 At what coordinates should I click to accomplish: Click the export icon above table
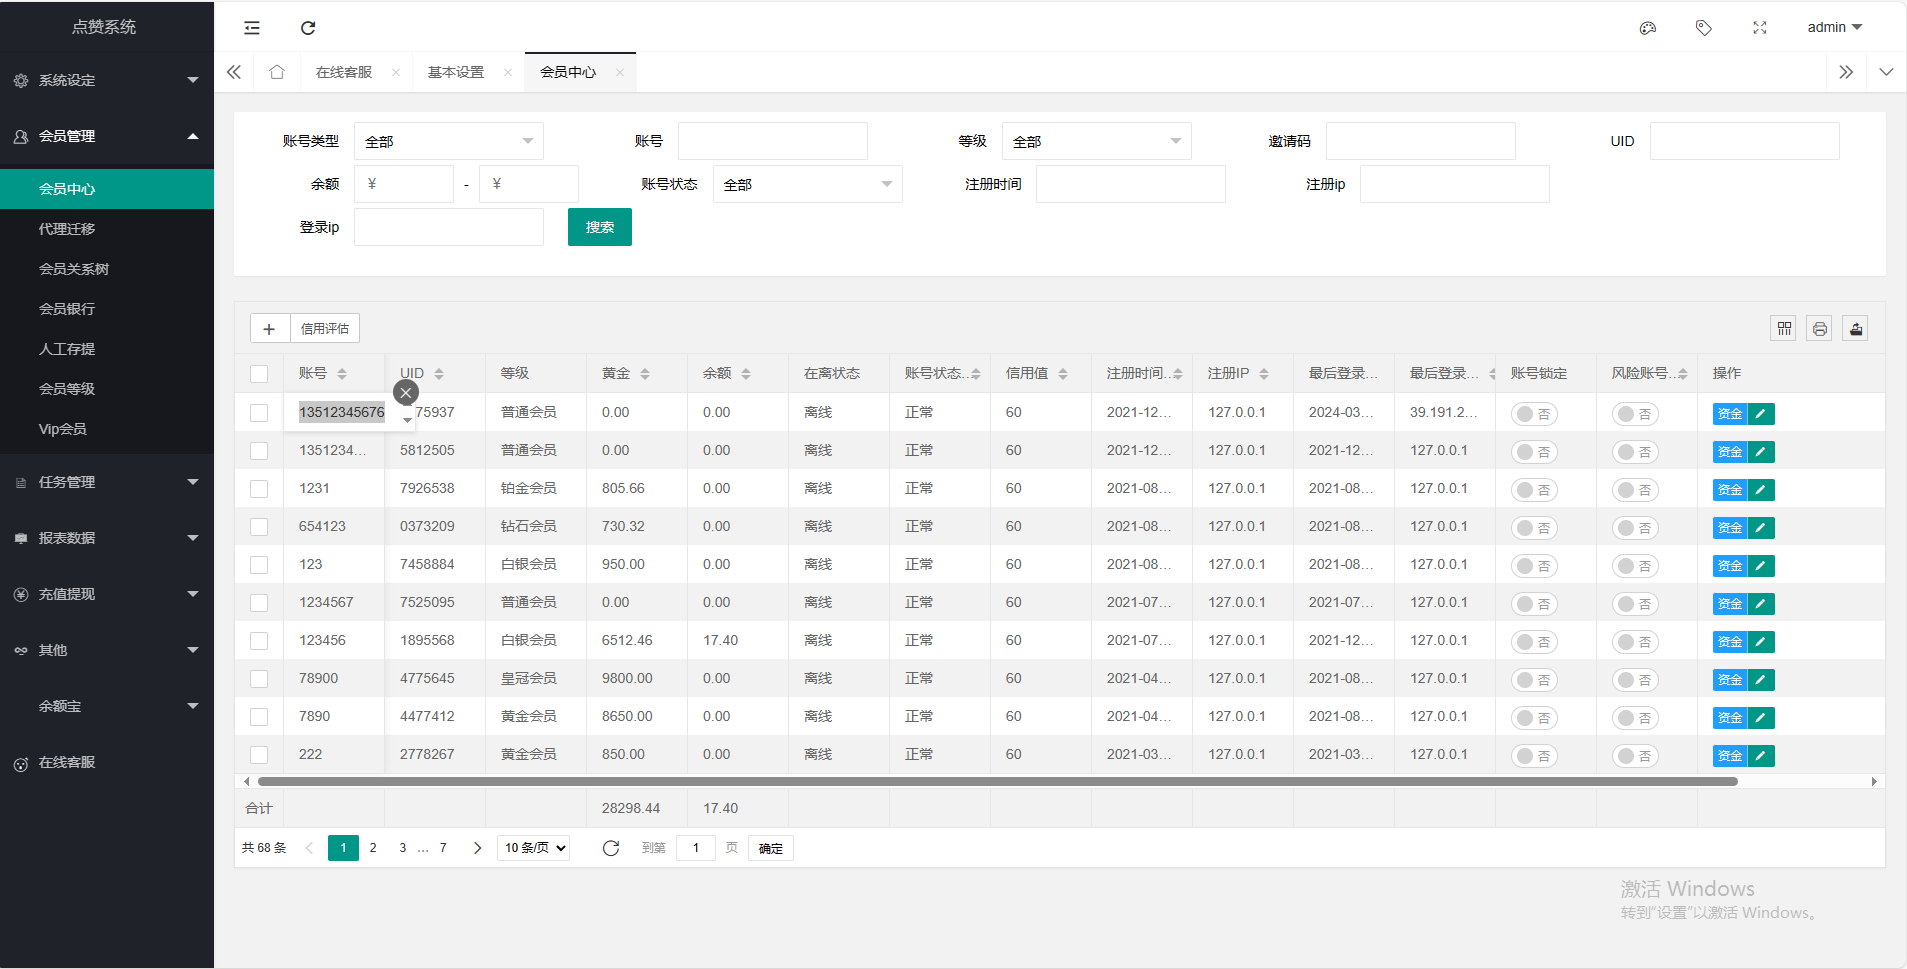pyautogui.click(x=1856, y=329)
